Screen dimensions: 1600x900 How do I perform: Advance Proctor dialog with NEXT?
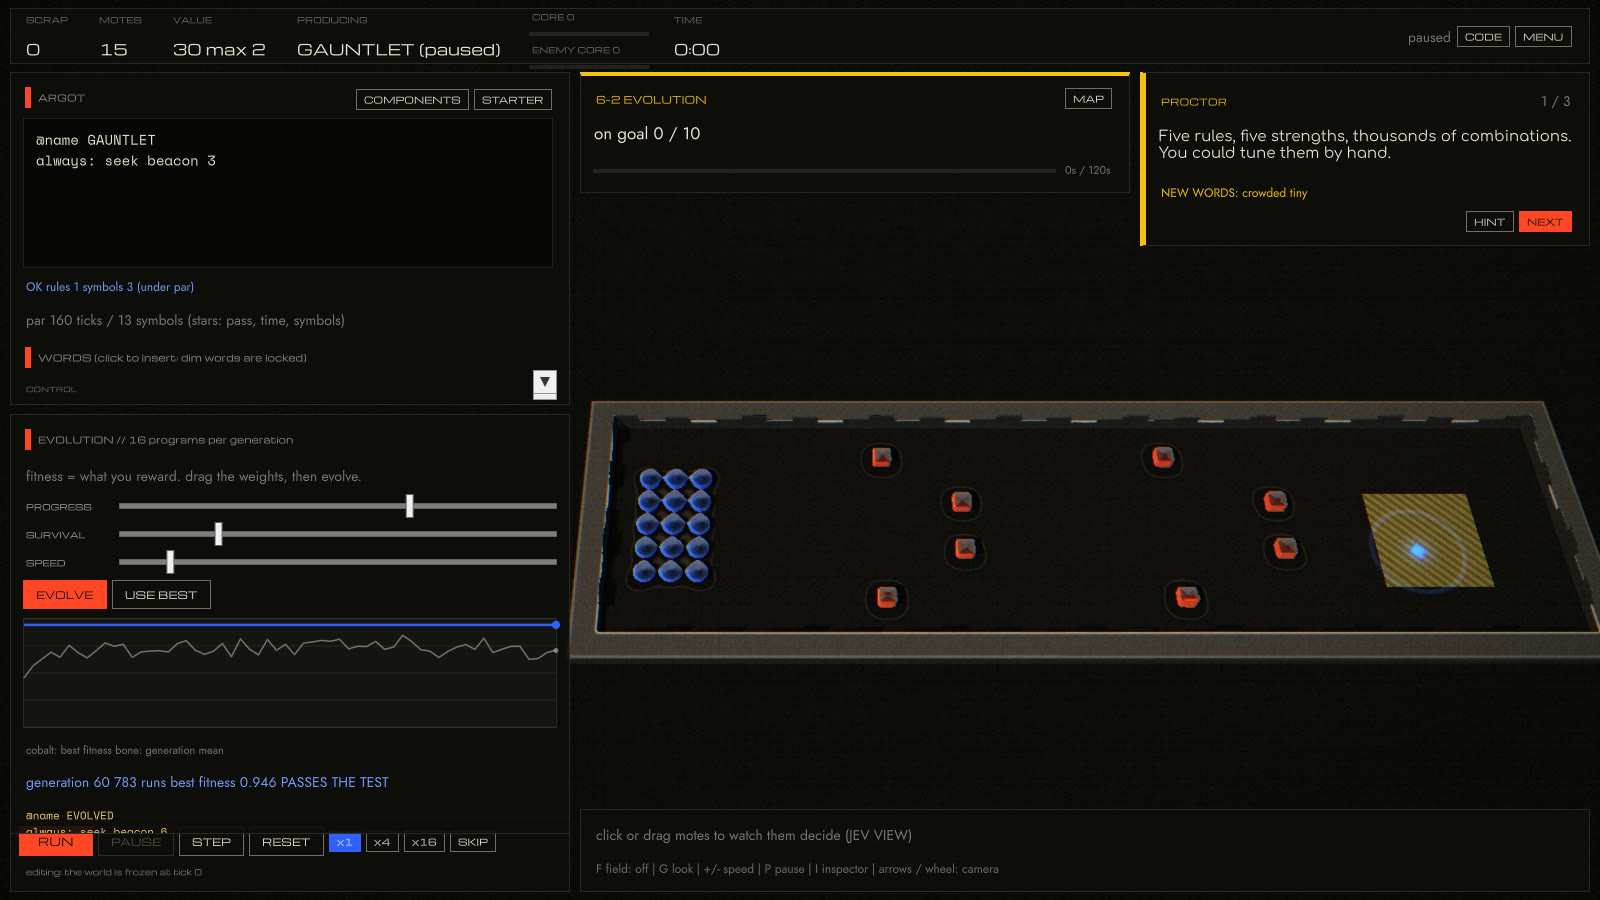point(1545,222)
